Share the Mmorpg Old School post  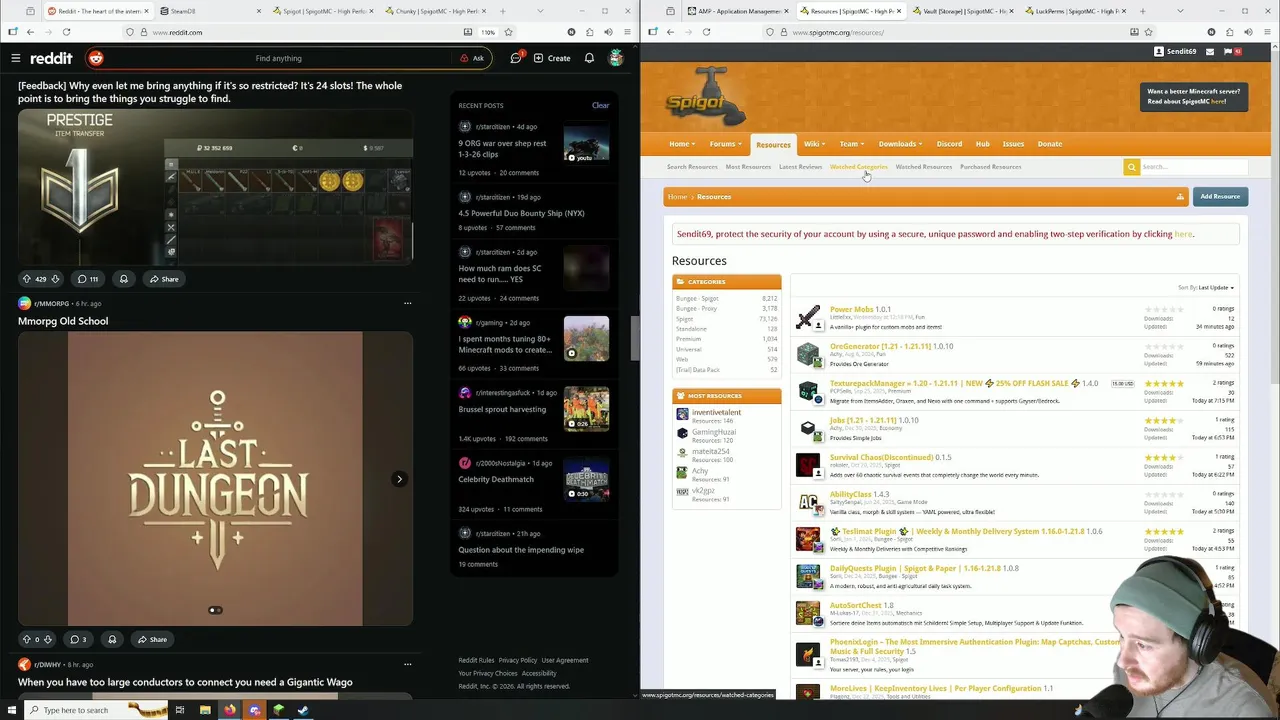152,639
